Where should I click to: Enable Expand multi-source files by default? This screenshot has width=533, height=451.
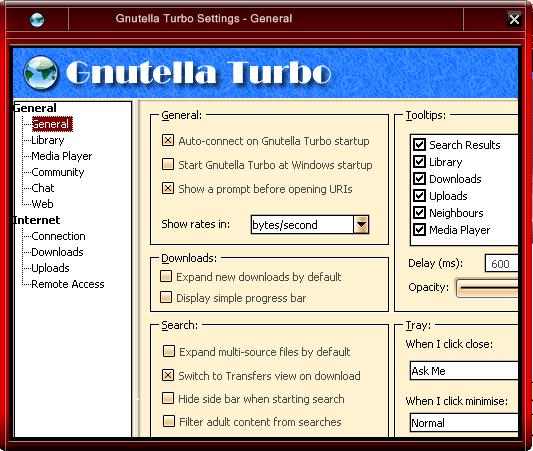point(169,351)
